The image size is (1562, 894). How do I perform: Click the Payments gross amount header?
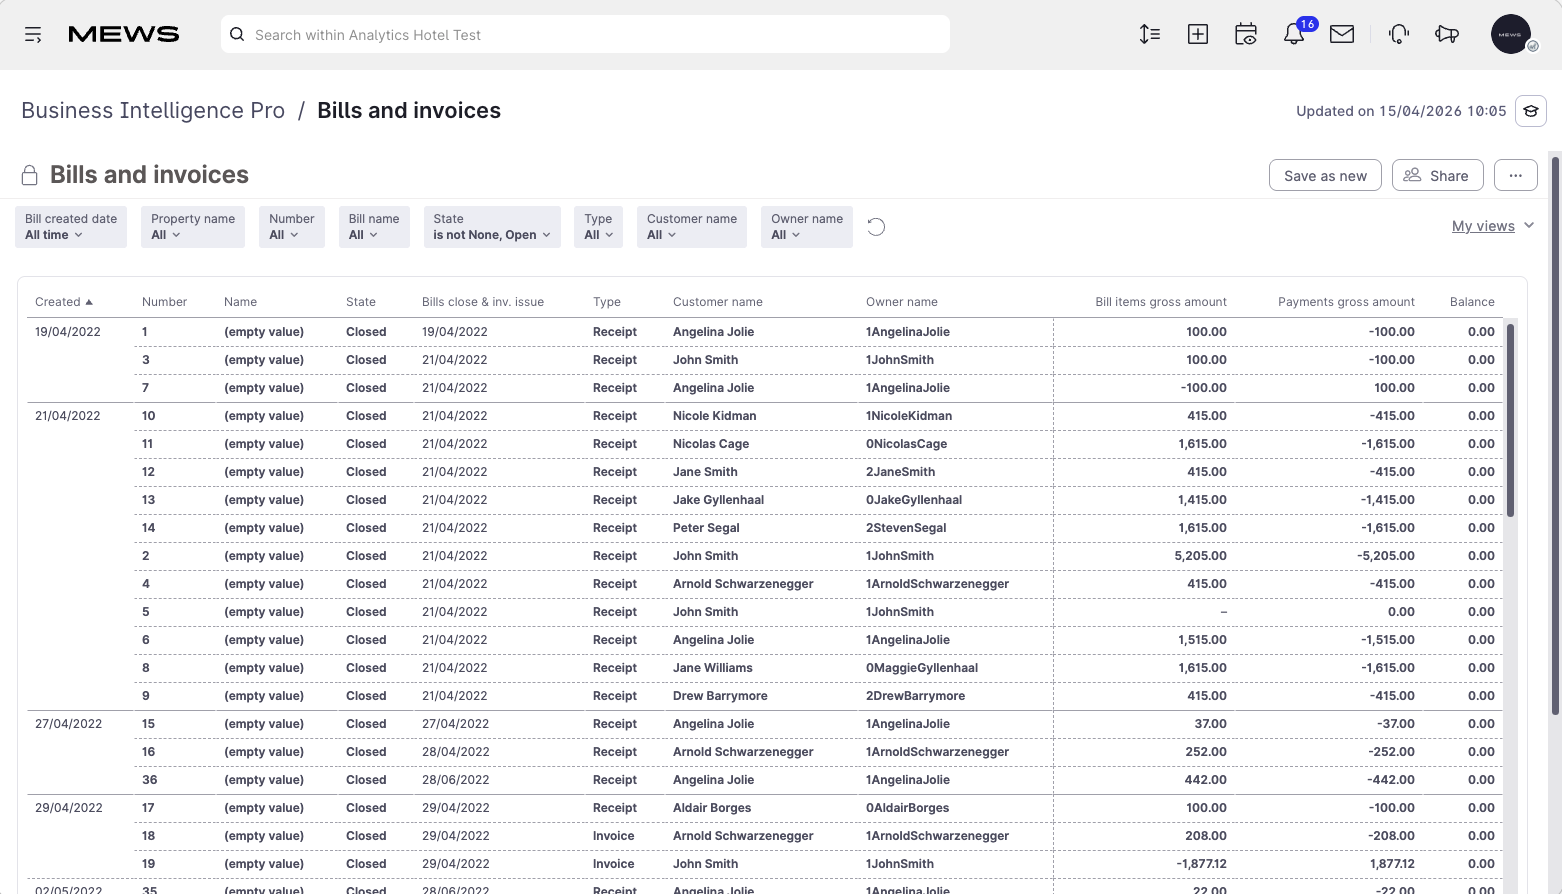coord(1346,302)
